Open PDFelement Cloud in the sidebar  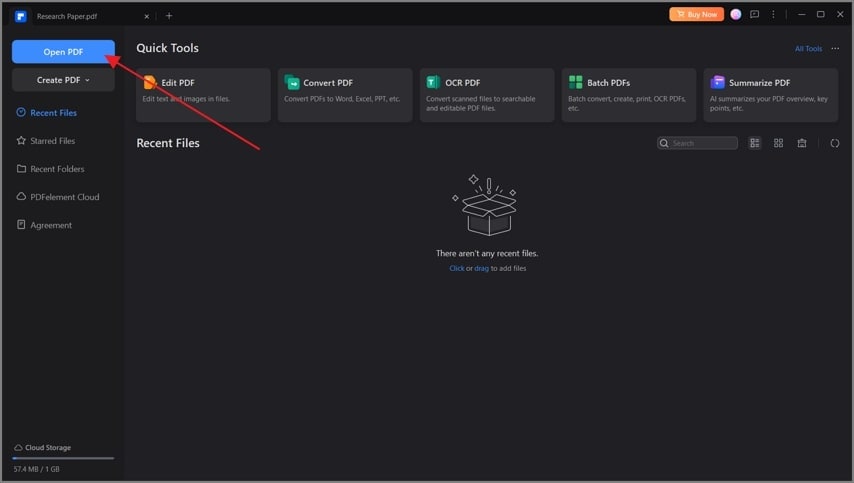58,197
